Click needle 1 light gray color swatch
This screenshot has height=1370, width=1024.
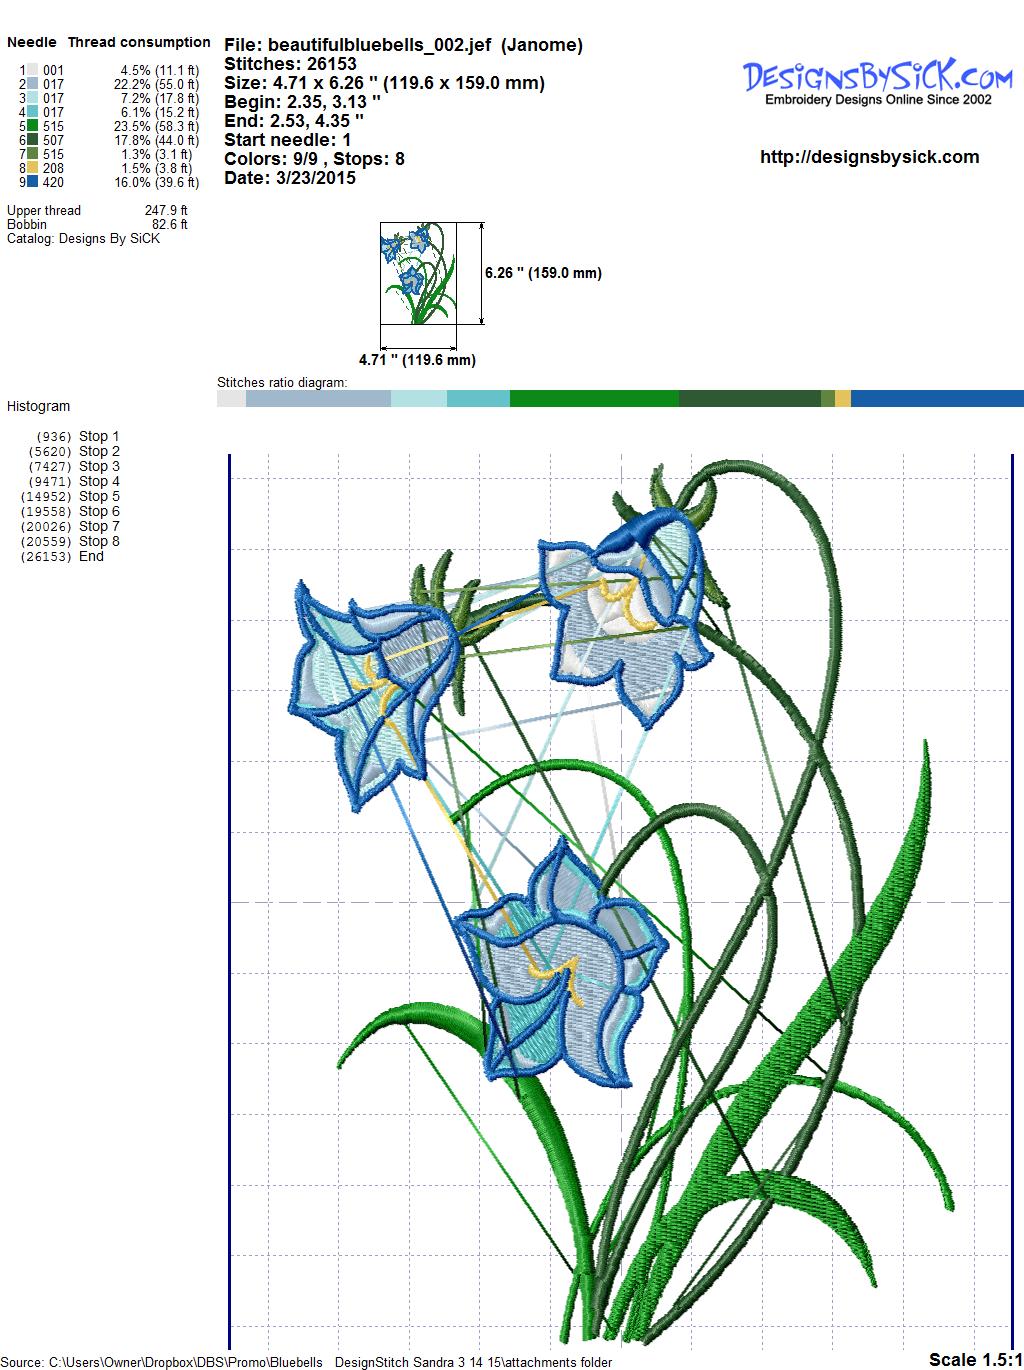34,70
